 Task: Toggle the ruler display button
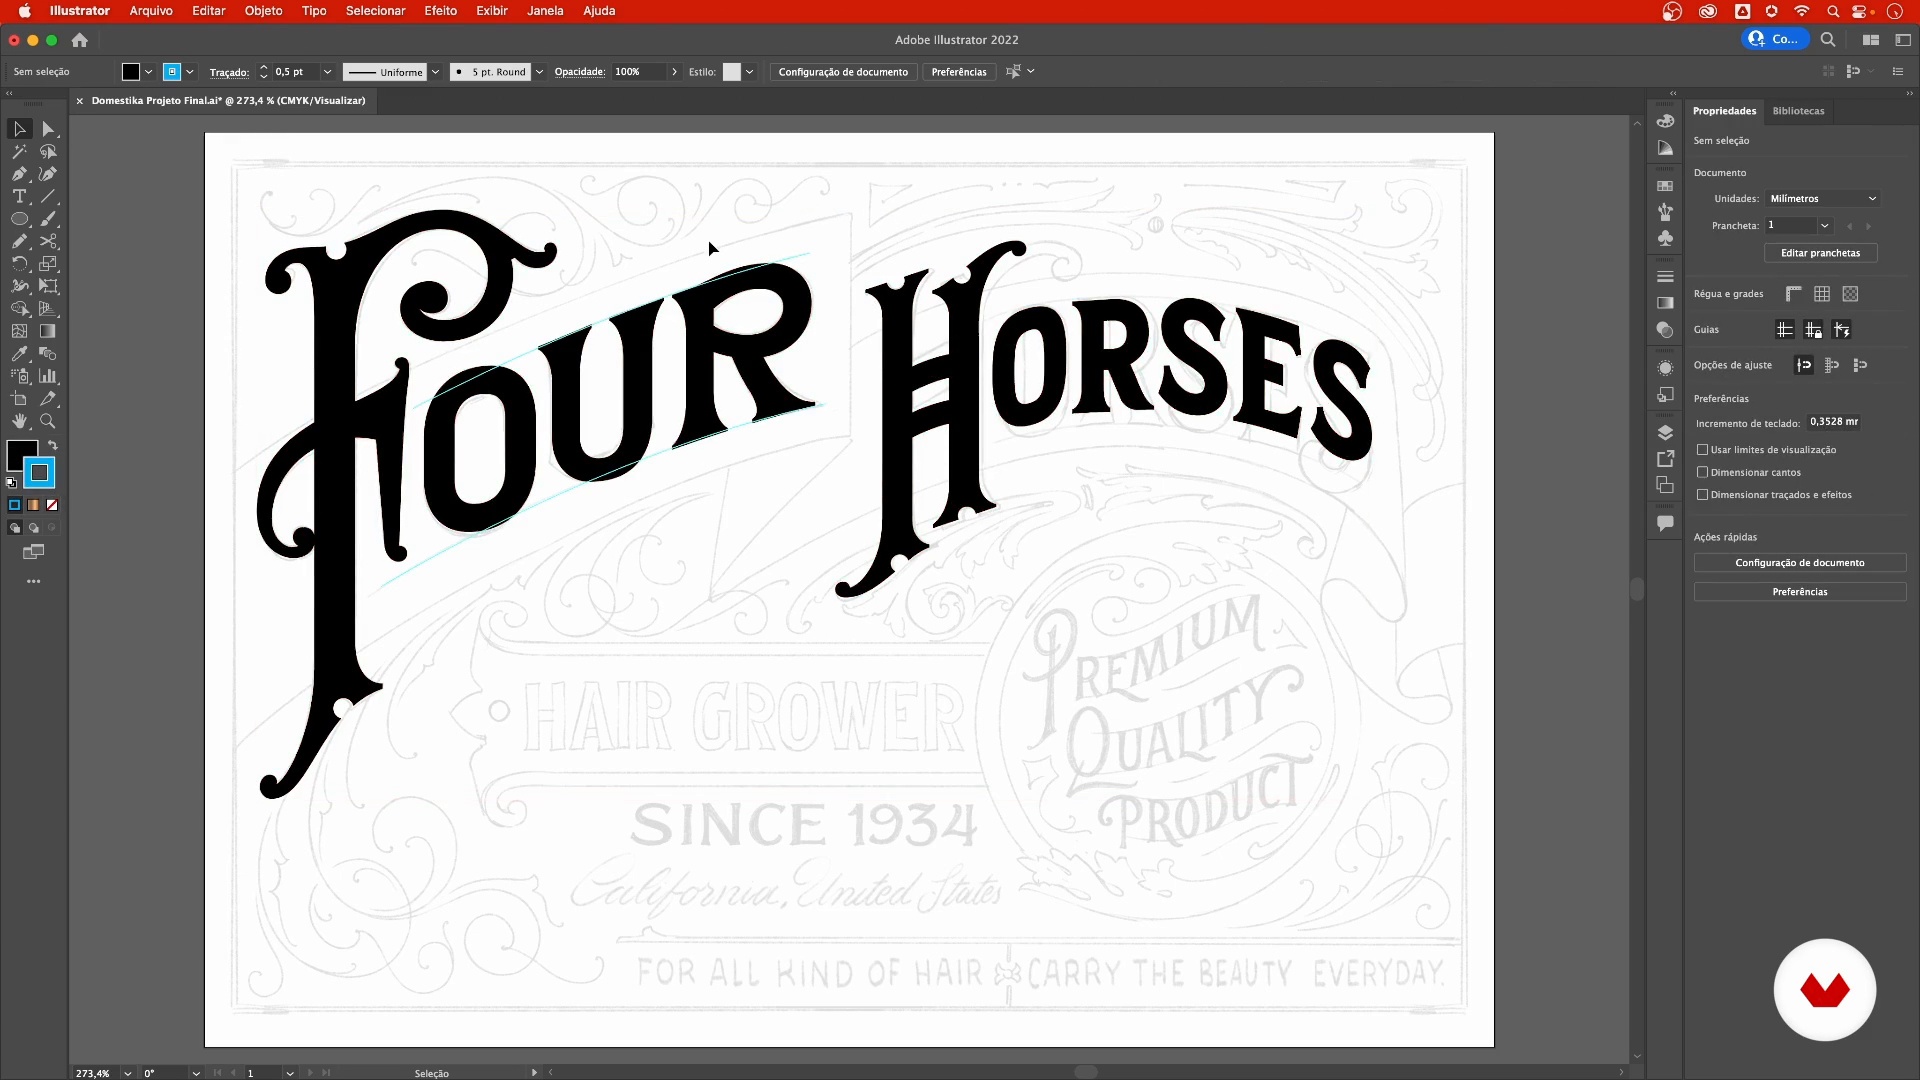[1794, 294]
